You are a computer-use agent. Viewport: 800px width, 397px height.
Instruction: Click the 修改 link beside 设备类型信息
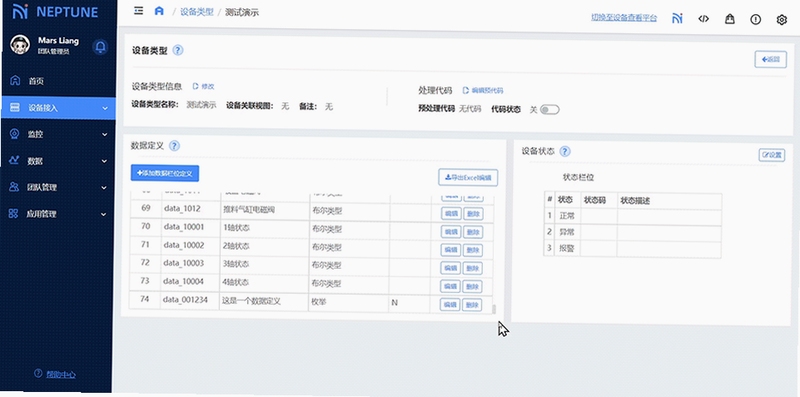pyautogui.click(x=203, y=86)
